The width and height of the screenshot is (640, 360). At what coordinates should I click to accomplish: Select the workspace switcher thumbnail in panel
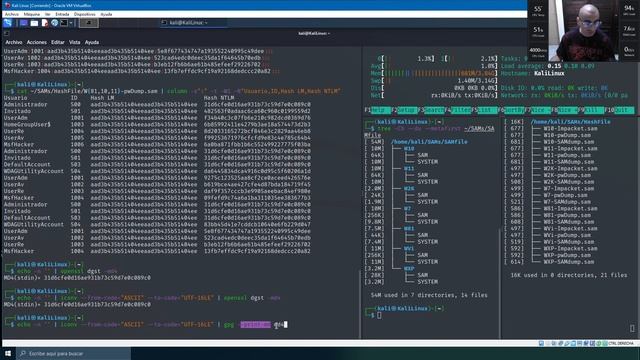[89, 23]
